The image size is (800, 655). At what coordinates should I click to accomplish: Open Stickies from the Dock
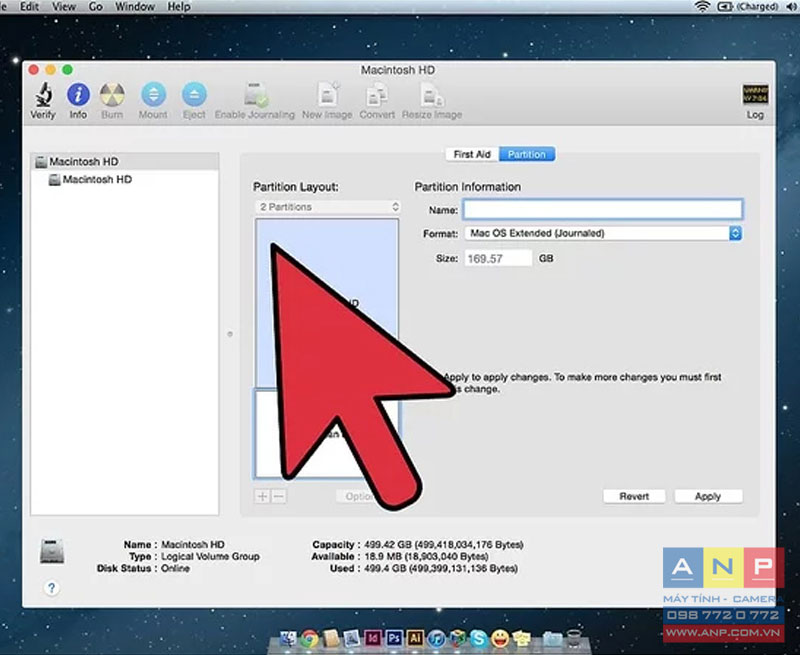point(521,638)
